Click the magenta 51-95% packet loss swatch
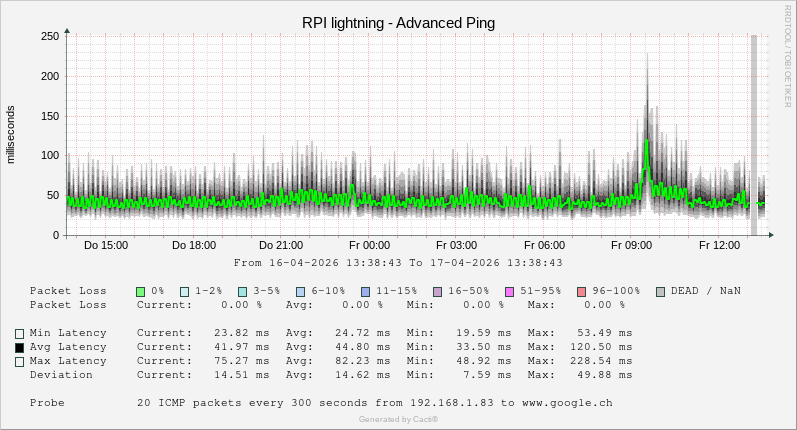 (509, 291)
